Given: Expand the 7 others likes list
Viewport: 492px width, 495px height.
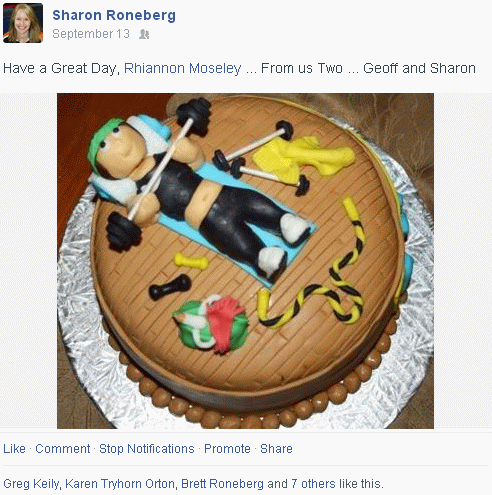Looking at the screenshot, I should click(313, 484).
